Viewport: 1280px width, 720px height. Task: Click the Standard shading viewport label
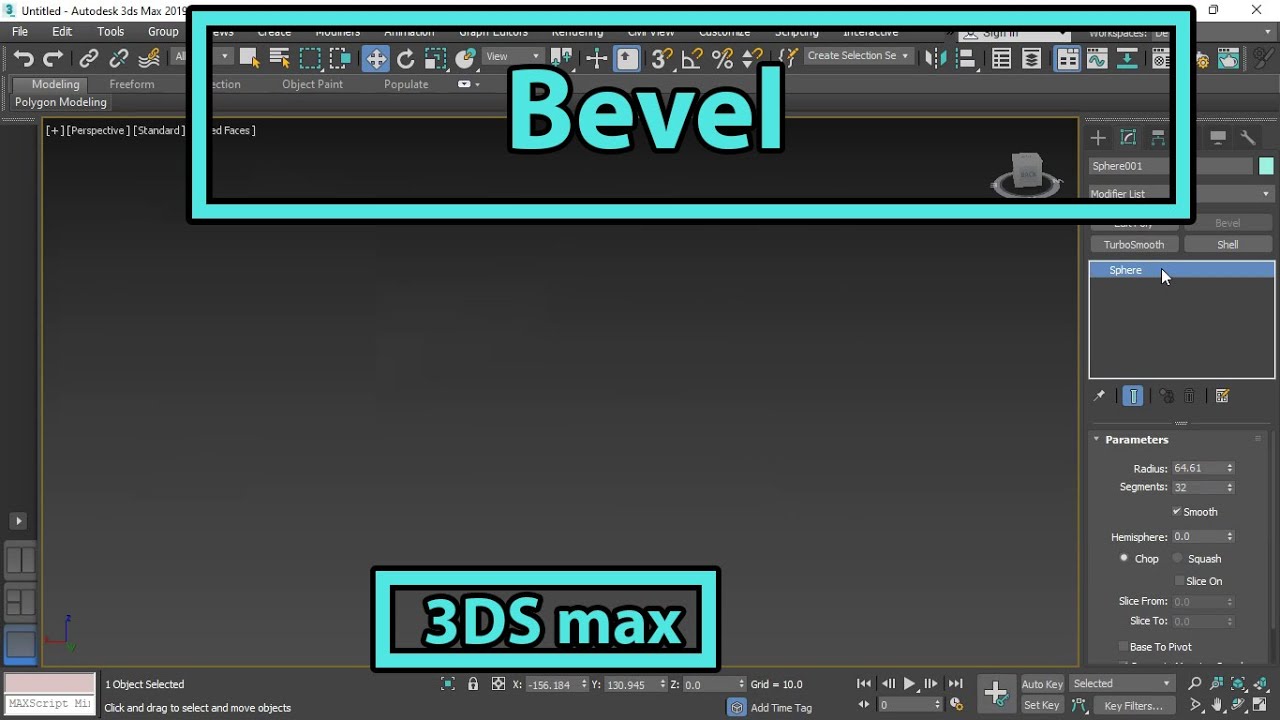tap(159, 130)
